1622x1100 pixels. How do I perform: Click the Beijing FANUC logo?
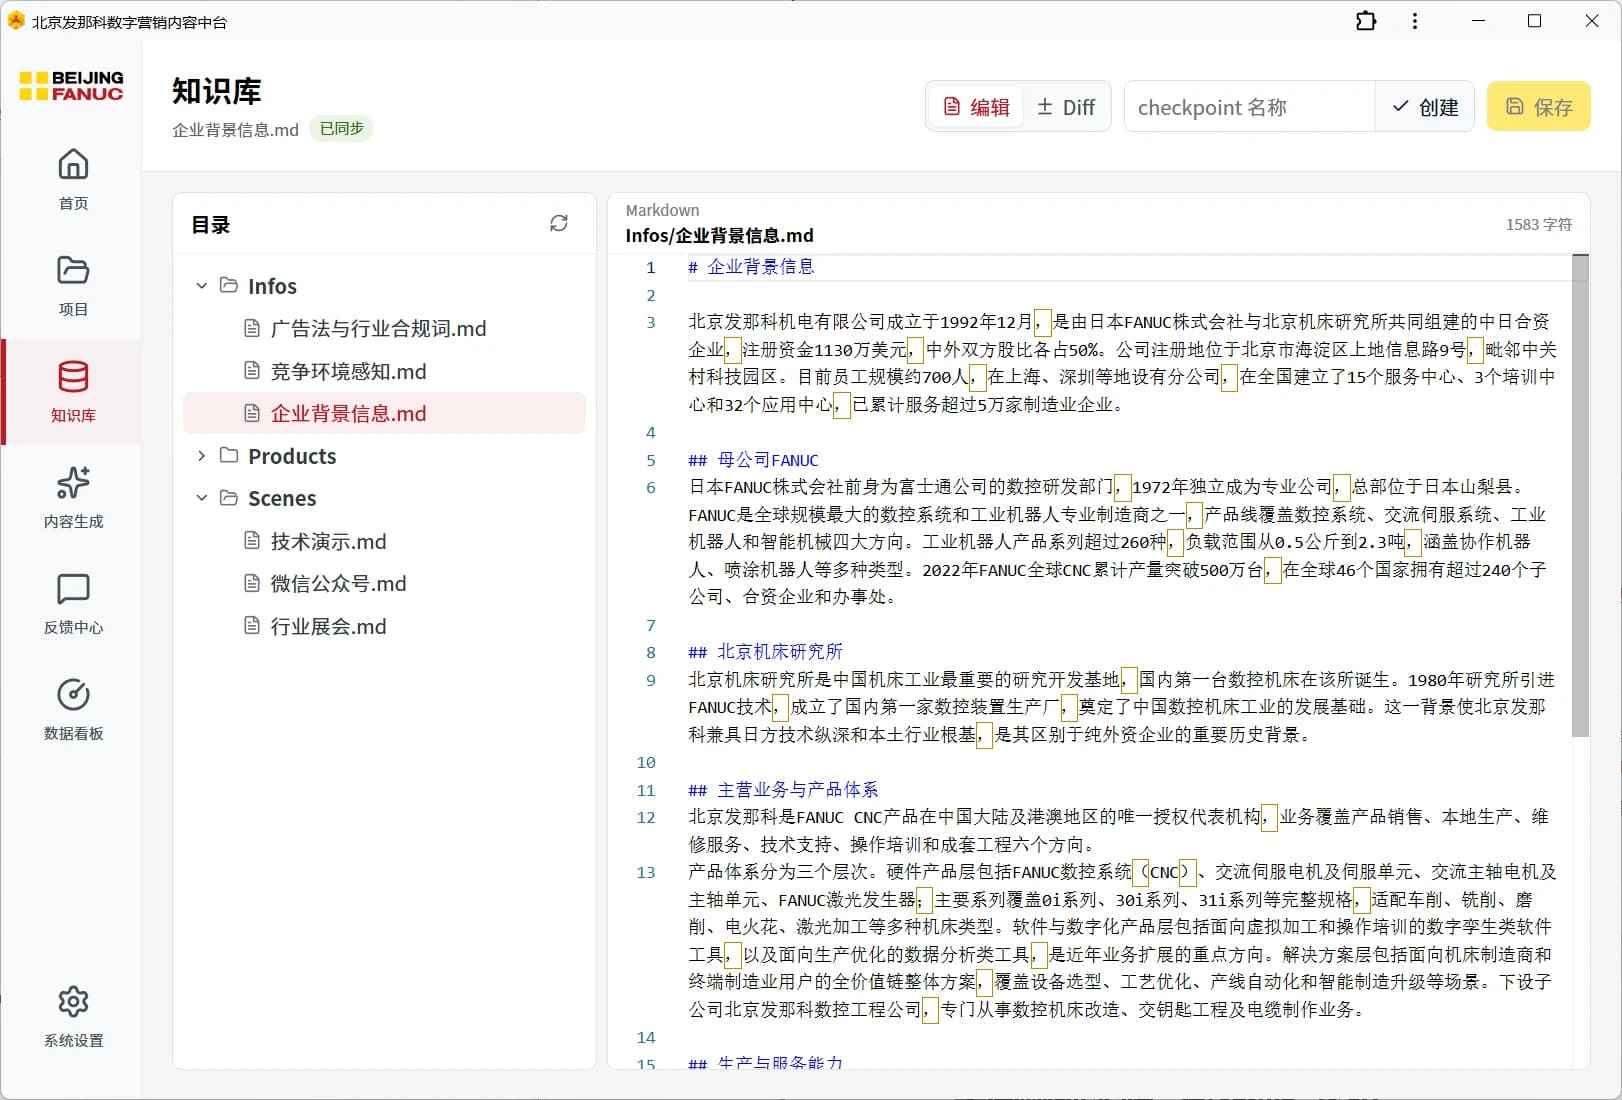[x=72, y=86]
